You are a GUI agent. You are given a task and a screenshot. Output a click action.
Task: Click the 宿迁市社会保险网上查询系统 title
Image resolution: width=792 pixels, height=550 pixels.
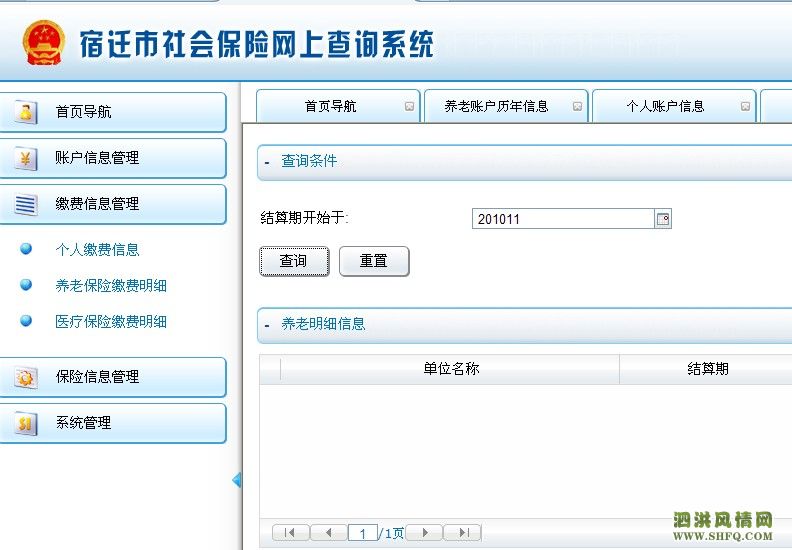coord(257,44)
